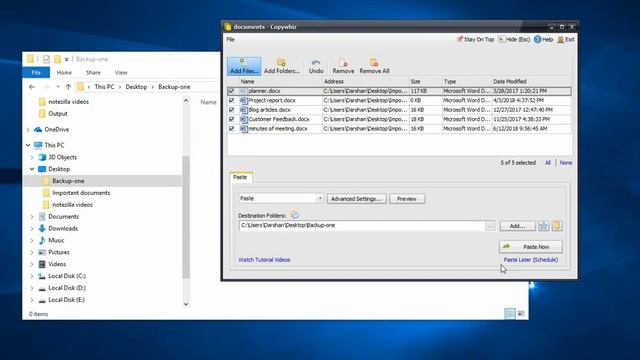Select the Paste tab
This screenshot has width=640, height=360.
[240, 177]
